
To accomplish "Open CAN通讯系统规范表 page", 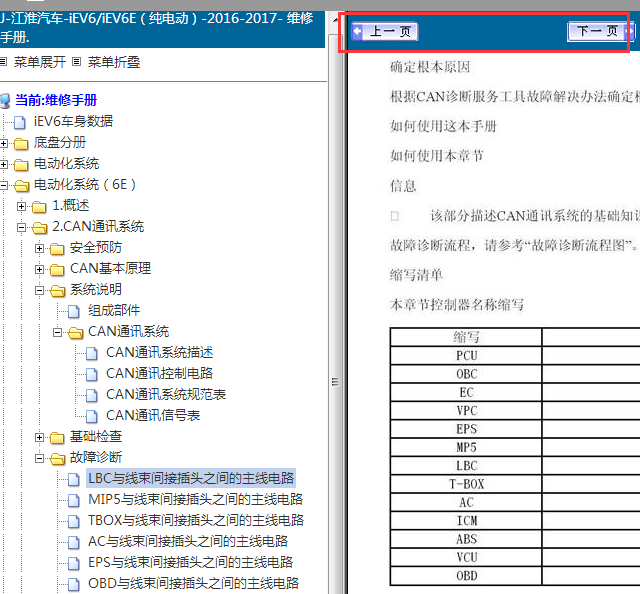I will tap(166, 395).
